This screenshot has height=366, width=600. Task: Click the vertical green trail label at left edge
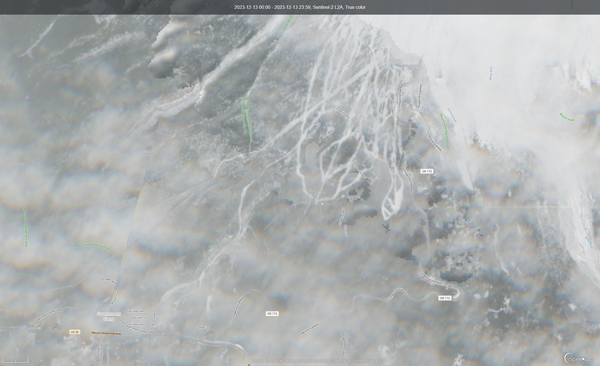click(26, 227)
